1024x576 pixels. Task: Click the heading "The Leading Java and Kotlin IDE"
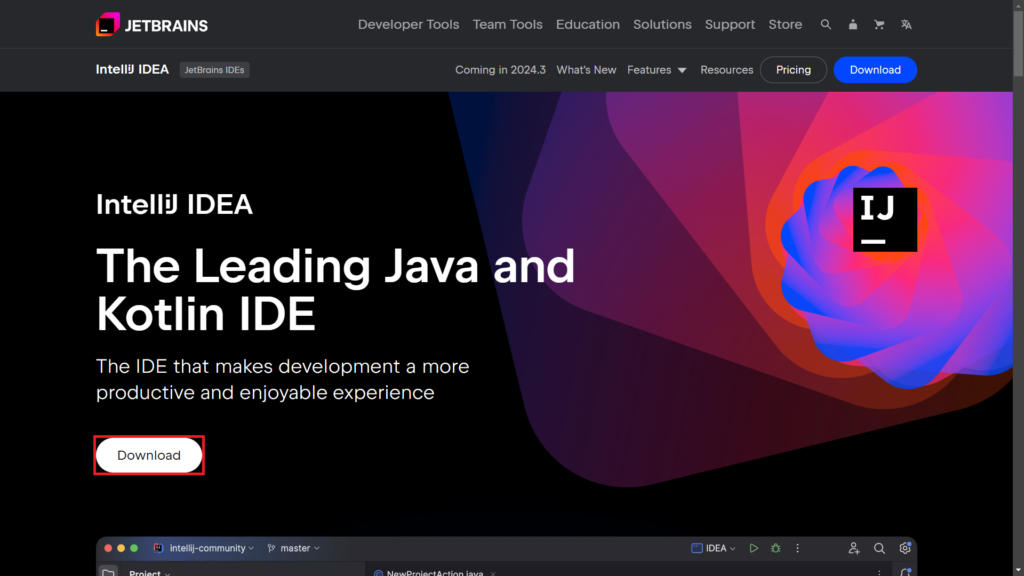pyautogui.click(x=336, y=290)
